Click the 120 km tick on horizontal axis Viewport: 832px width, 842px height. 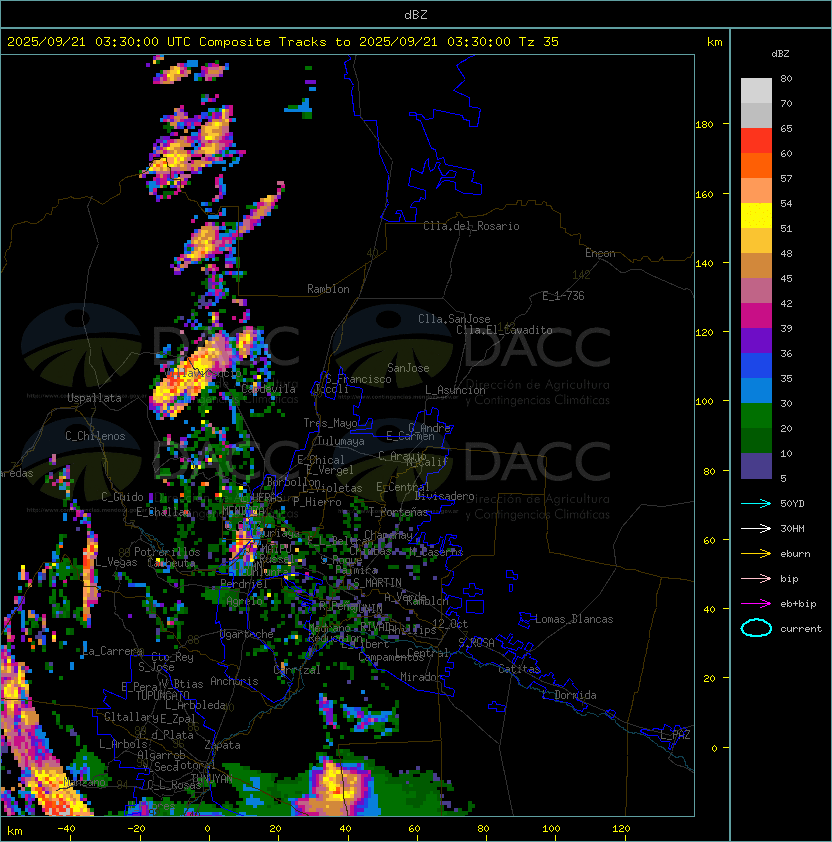click(x=621, y=829)
